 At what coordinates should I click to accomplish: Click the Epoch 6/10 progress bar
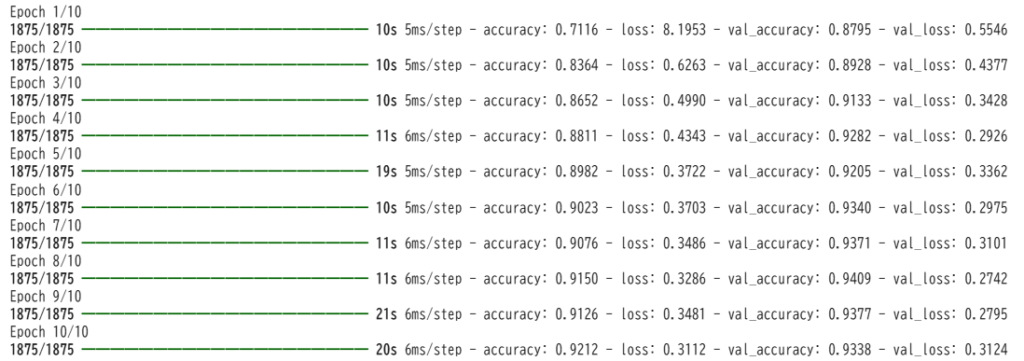click(x=225, y=208)
